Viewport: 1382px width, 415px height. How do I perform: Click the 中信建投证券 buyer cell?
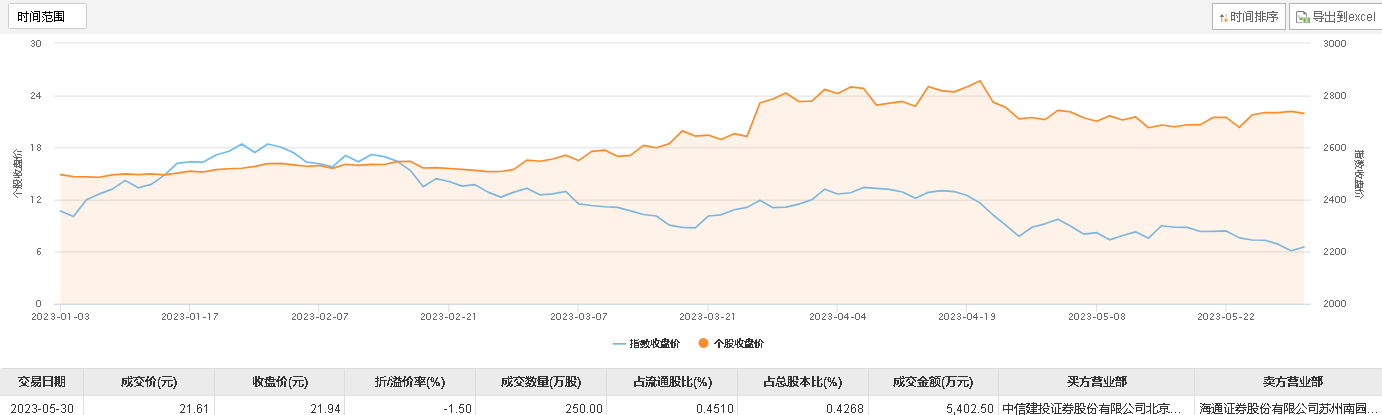tap(1094, 408)
